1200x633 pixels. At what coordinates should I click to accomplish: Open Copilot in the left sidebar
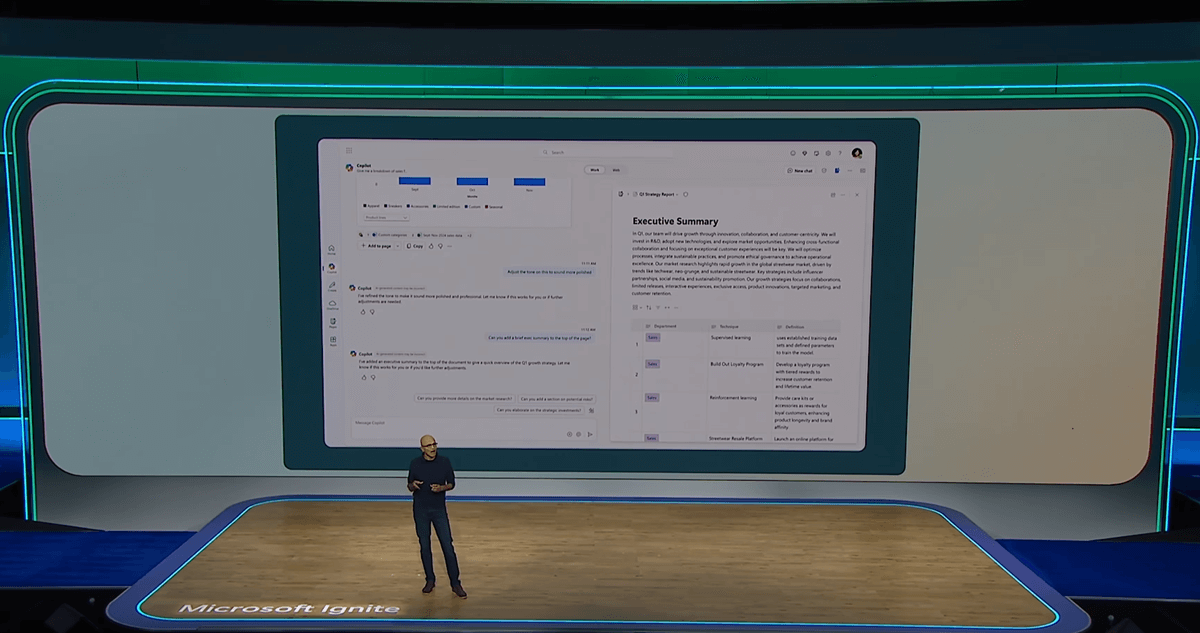[x=331, y=268]
